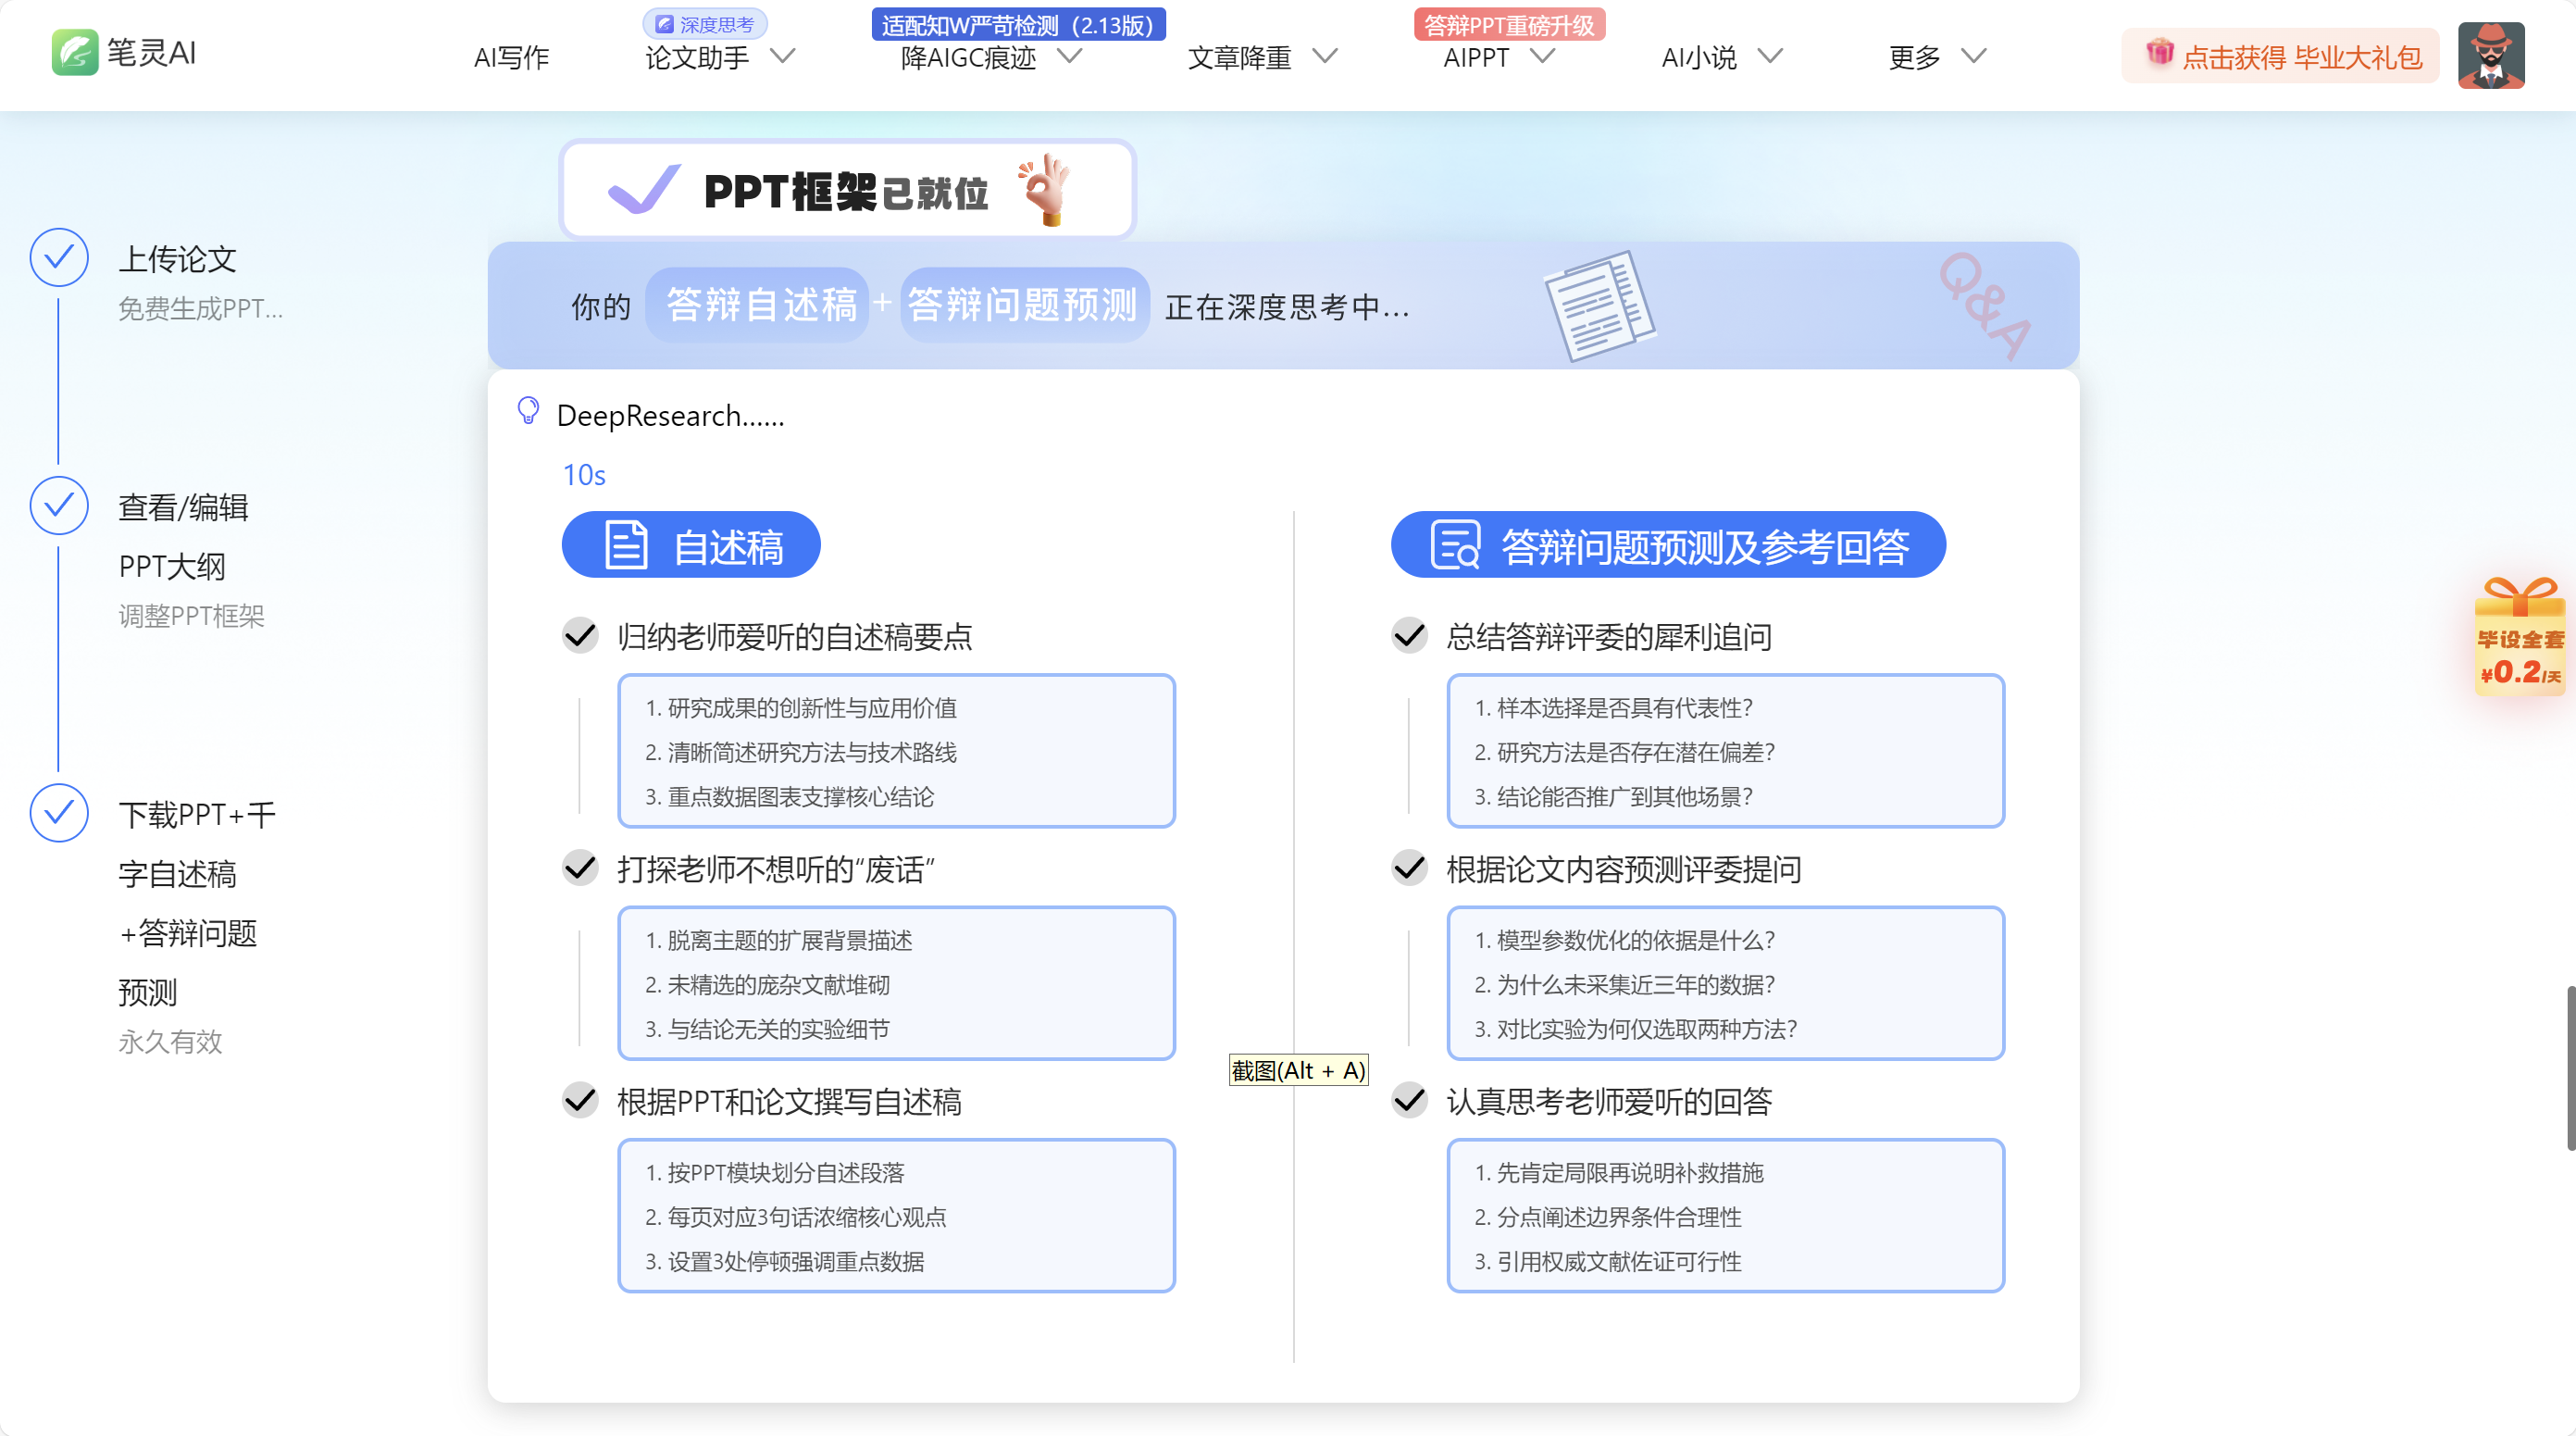Open the user avatar profile icon
This screenshot has height=1436, width=2576.
click(2490, 56)
